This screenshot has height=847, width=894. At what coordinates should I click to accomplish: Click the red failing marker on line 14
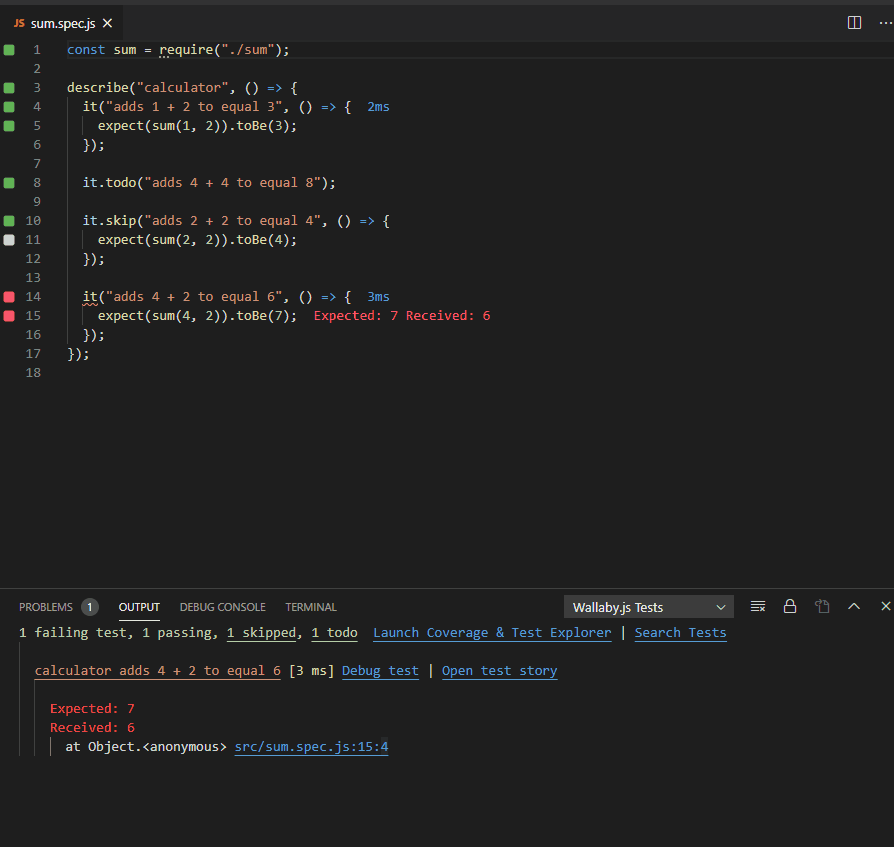(x=9, y=296)
